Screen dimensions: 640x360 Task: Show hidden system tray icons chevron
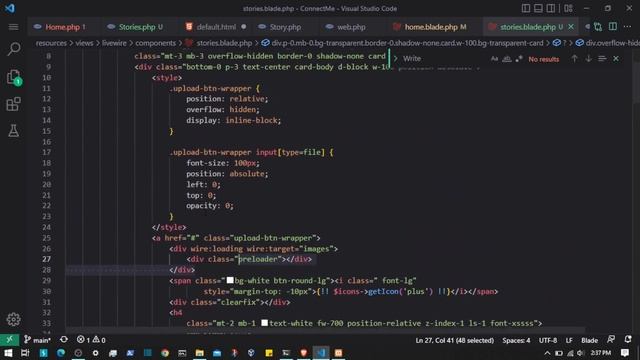pos(547,353)
